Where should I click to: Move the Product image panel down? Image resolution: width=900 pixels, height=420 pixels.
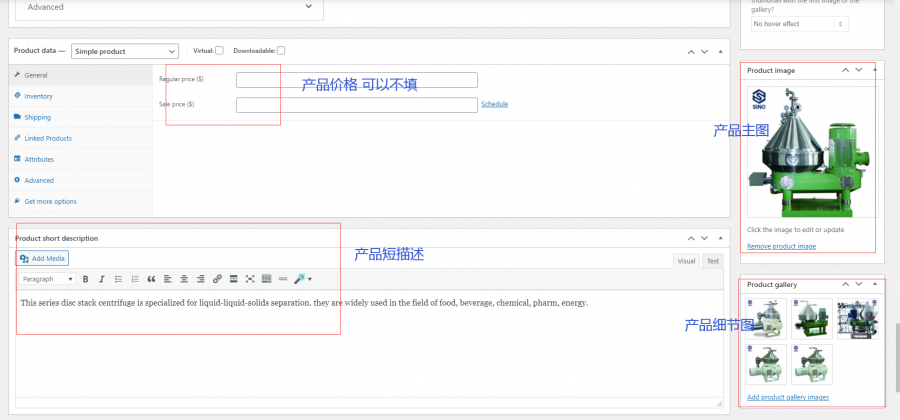[x=859, y=70]
